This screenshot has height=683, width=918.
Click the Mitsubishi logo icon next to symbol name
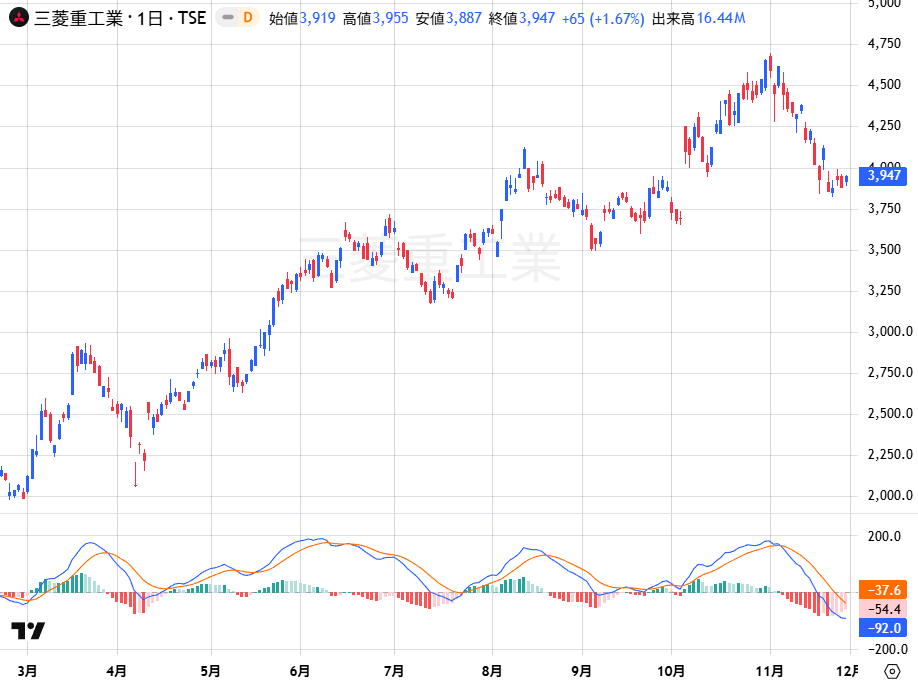(19, 18)
